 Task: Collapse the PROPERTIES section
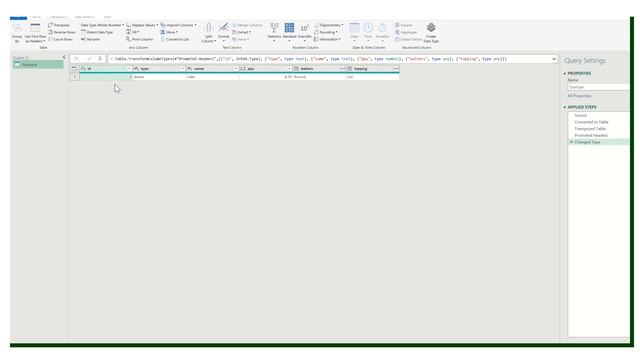coord(565,73)
